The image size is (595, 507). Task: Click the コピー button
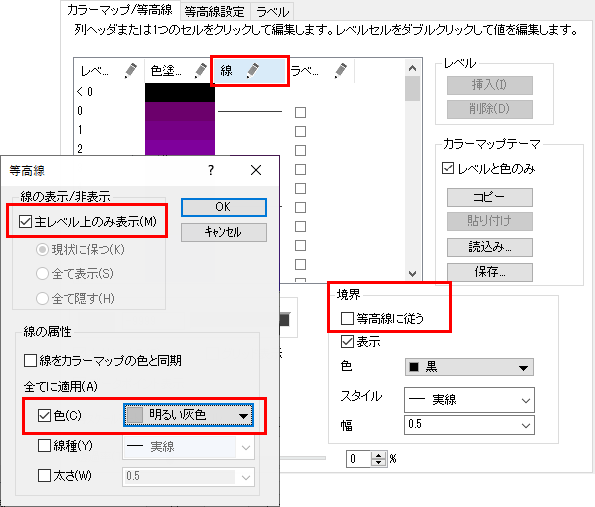pyautogui.click(x=490, y=197)
